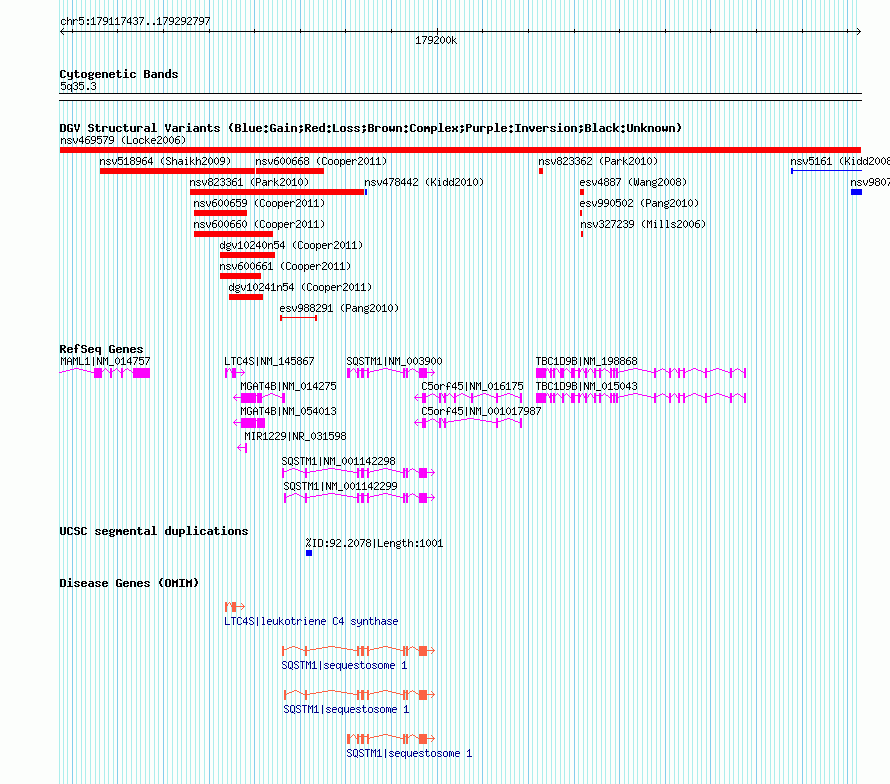890x784 pixels.
Task: Select esv988291 (Pang2010) variant
Action: (x=339, y=308)
